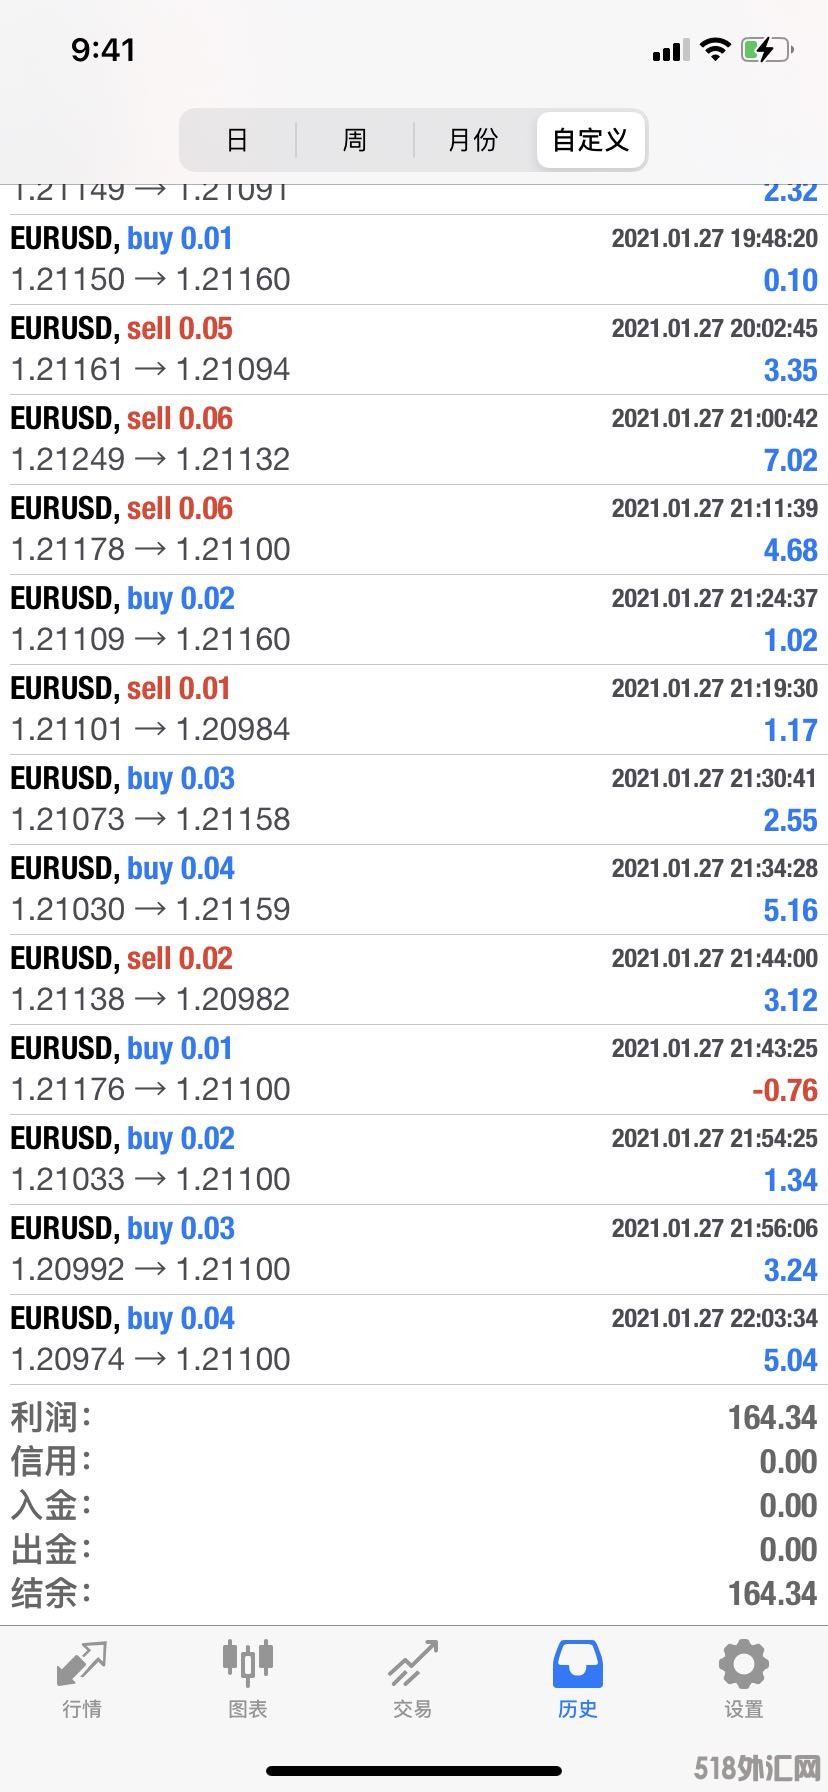The image size is (828, 1792).
Task: Tap the 9:41 status bar clock
Action: click(x=103, y=50)
